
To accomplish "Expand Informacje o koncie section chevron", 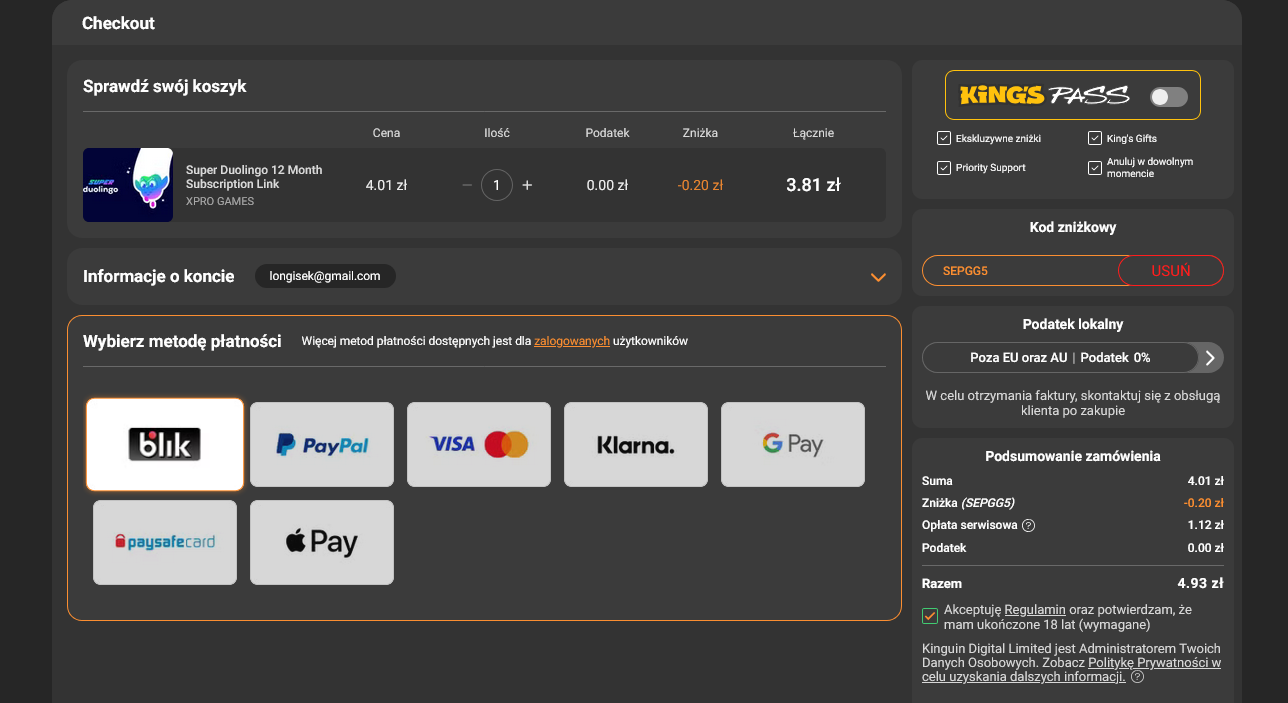I will 878,277.
